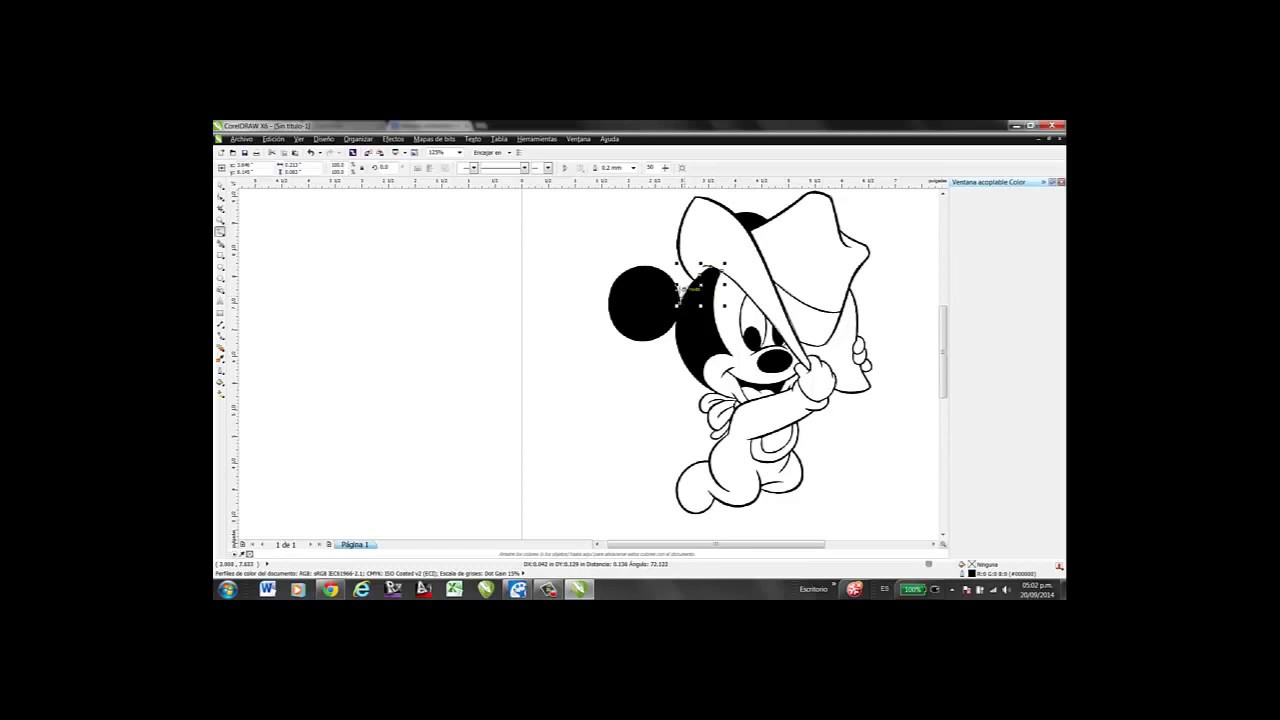Click the freehand smoothing value field
1280x720 pixels.
(x=651, y=168)
